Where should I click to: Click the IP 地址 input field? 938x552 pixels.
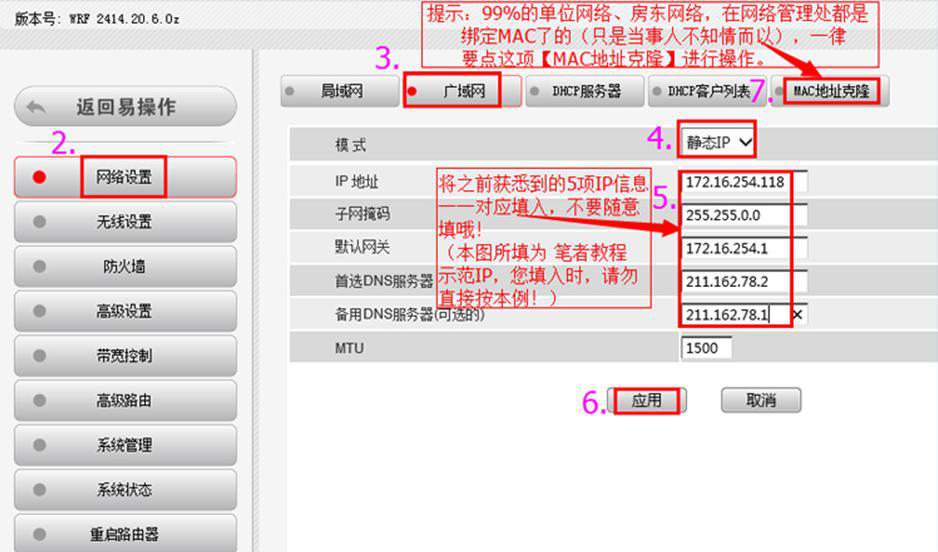744,182
